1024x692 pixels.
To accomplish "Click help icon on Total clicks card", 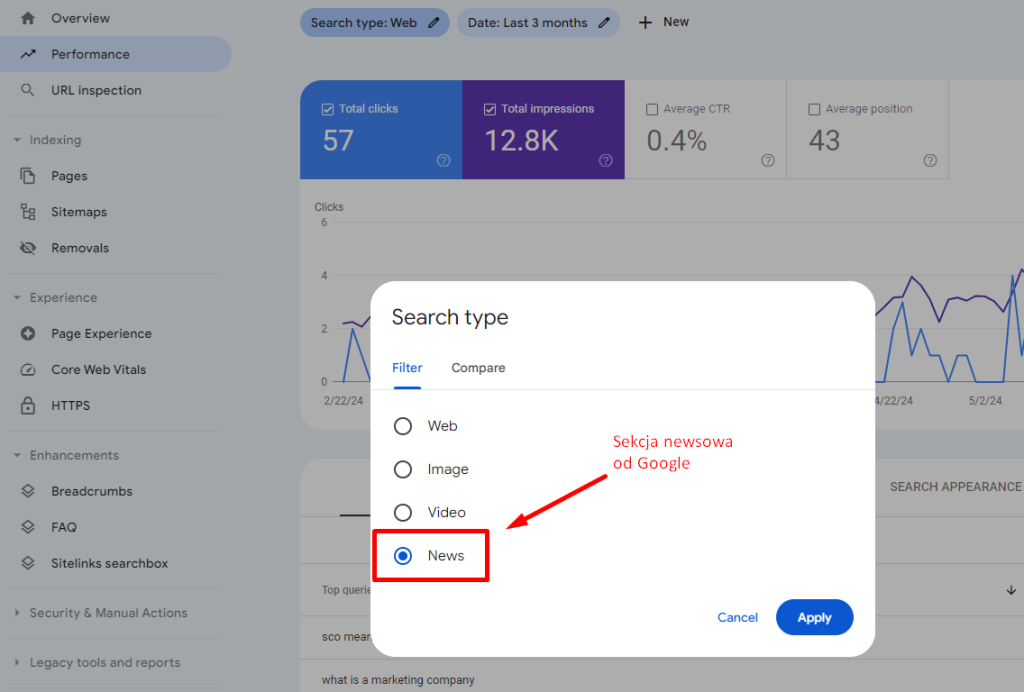I will click(x=443, y=160).
